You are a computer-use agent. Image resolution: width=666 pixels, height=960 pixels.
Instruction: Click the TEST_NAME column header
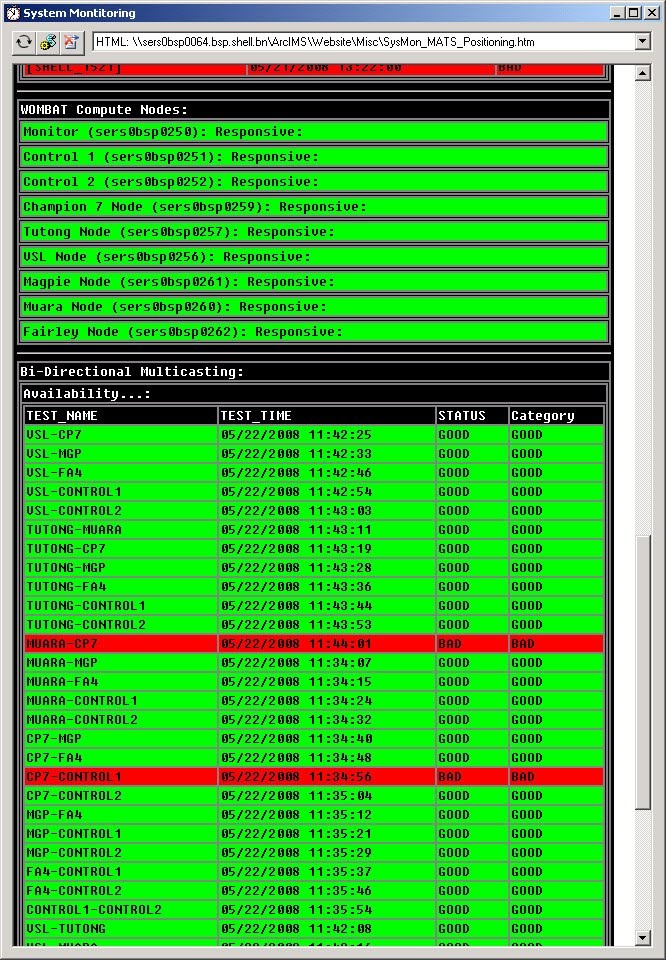[62, 416]
